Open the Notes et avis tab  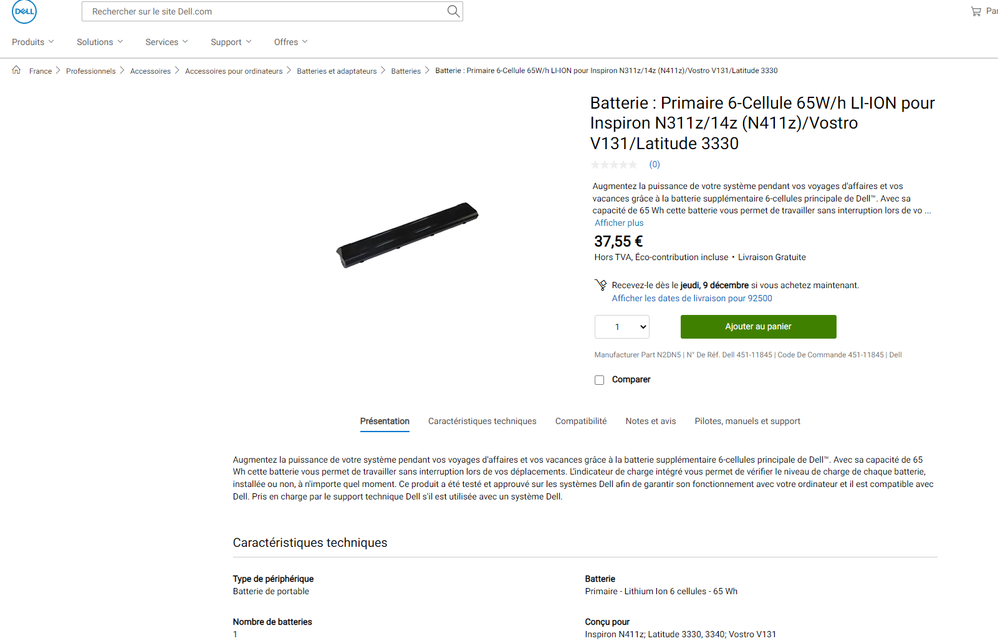[x=650, y=421]
